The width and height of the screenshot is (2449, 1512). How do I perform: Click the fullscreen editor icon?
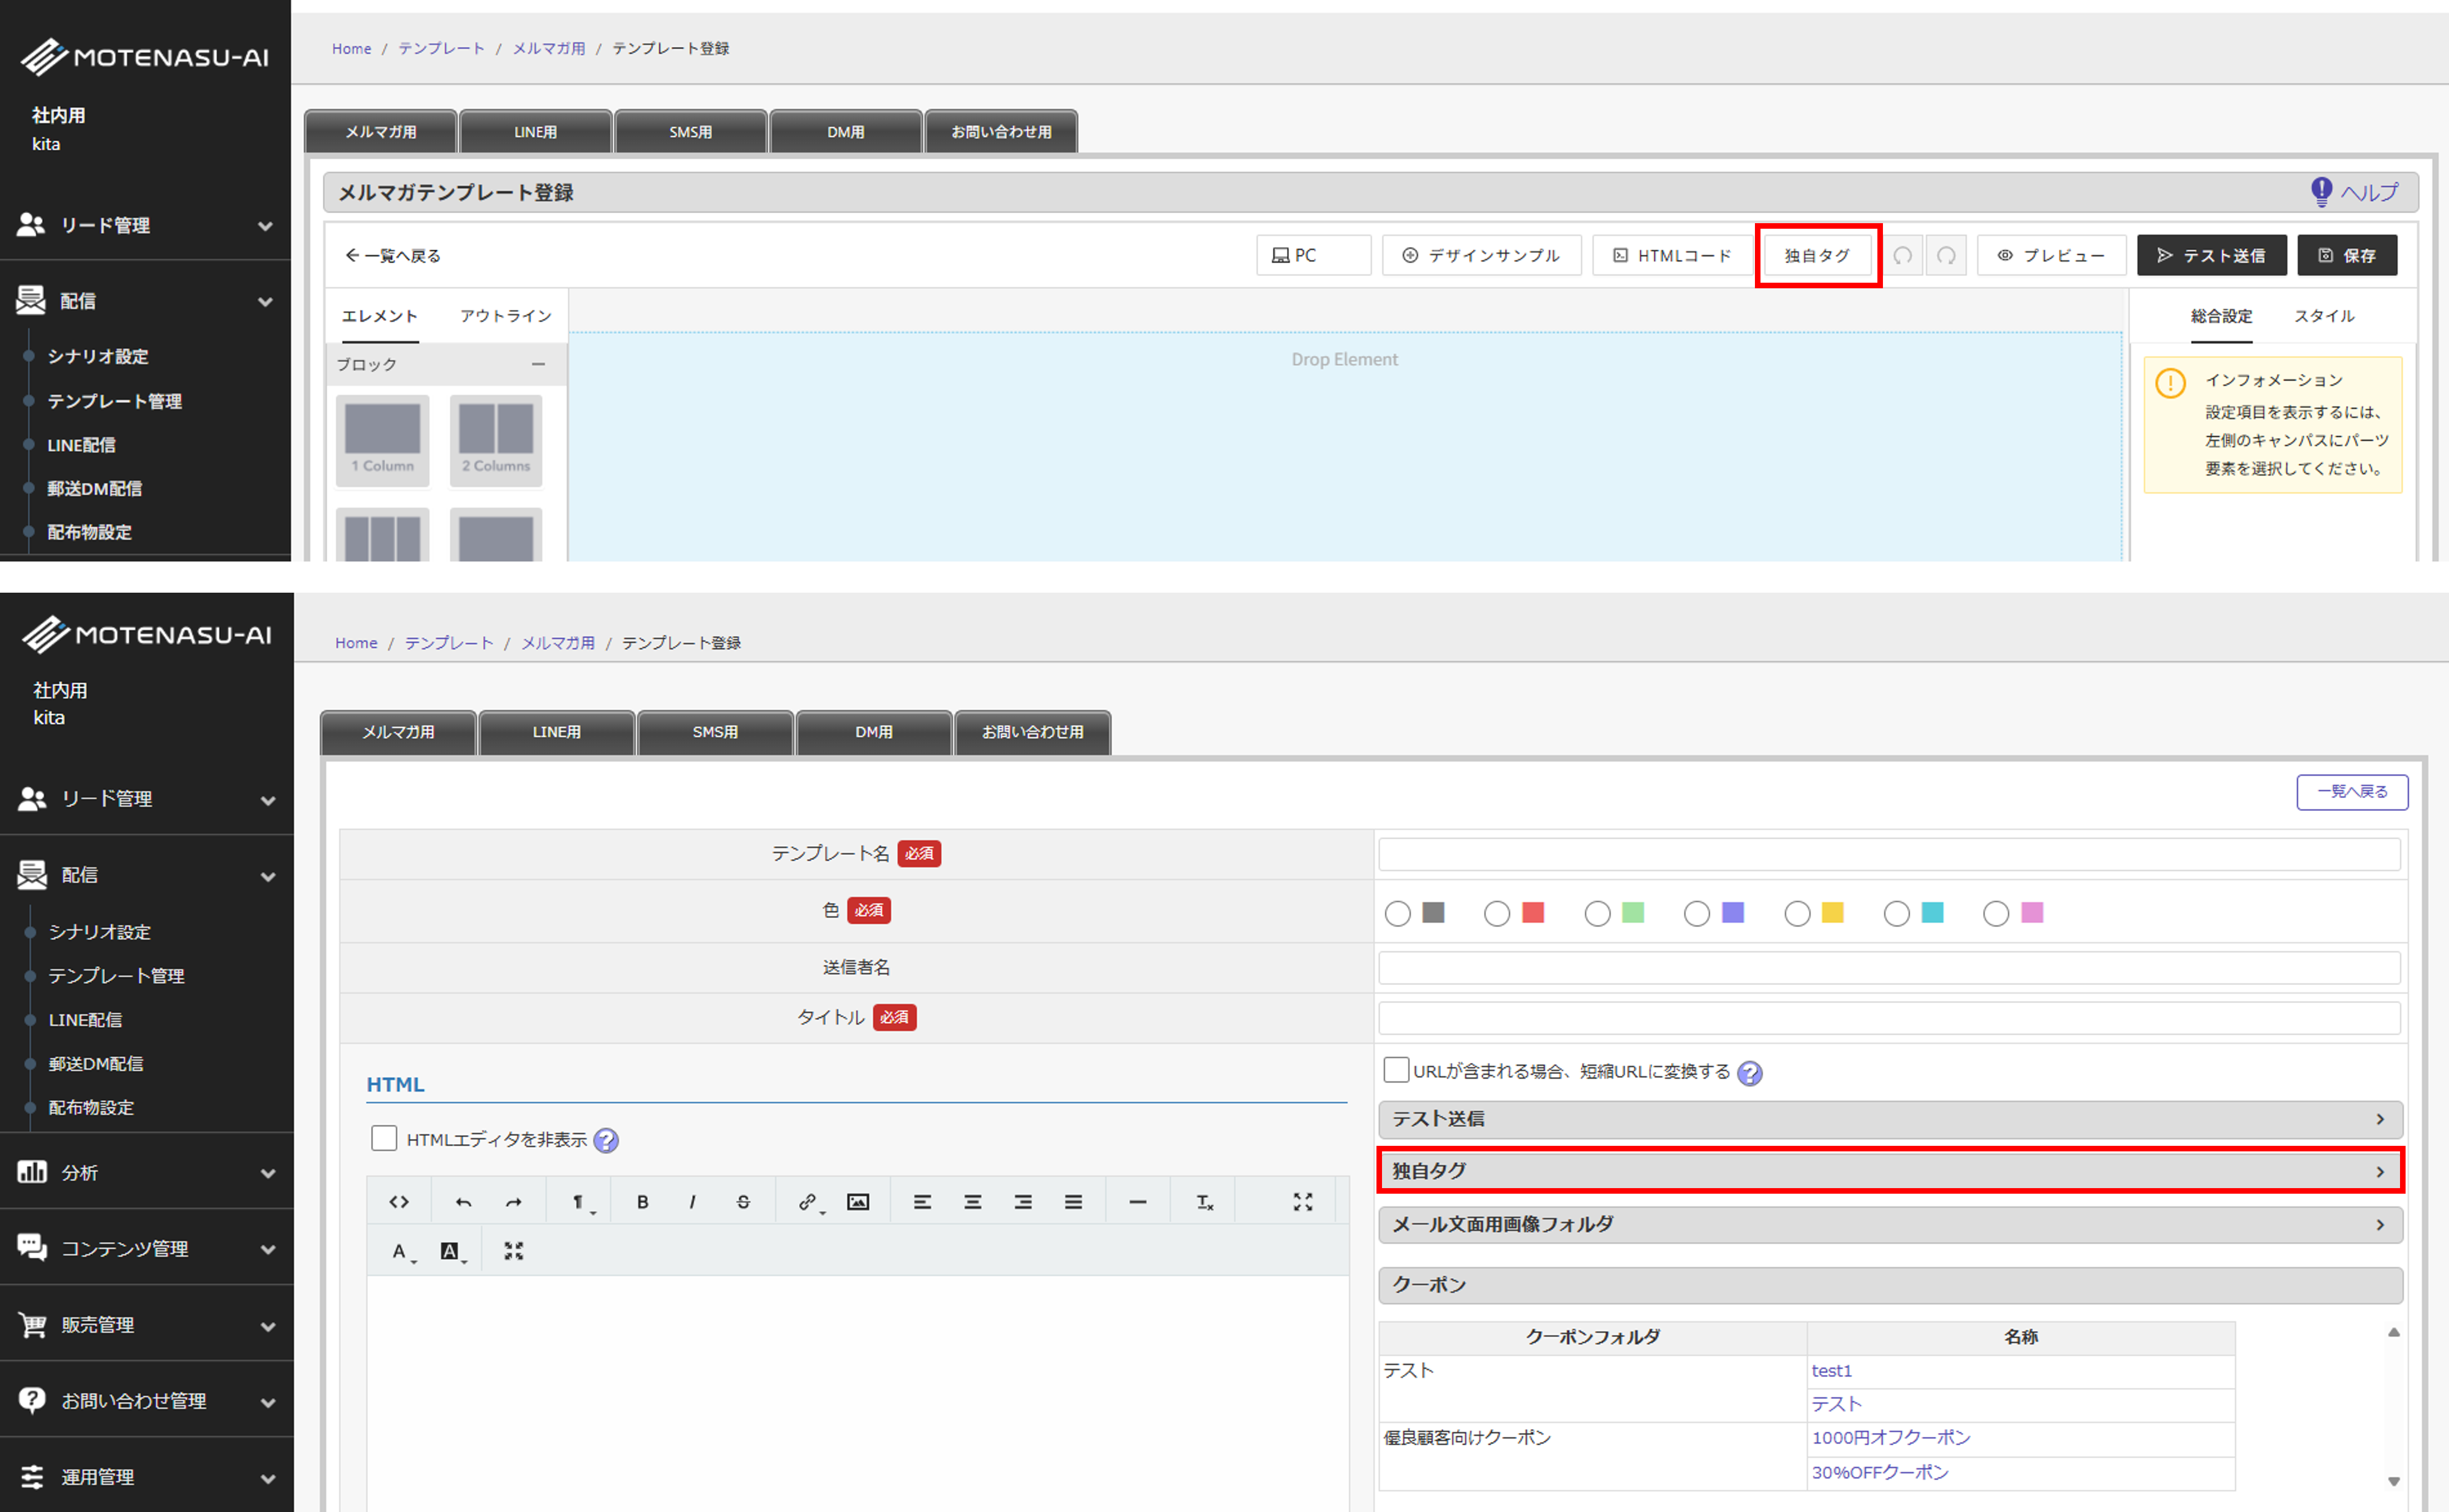[1302, 1202]
